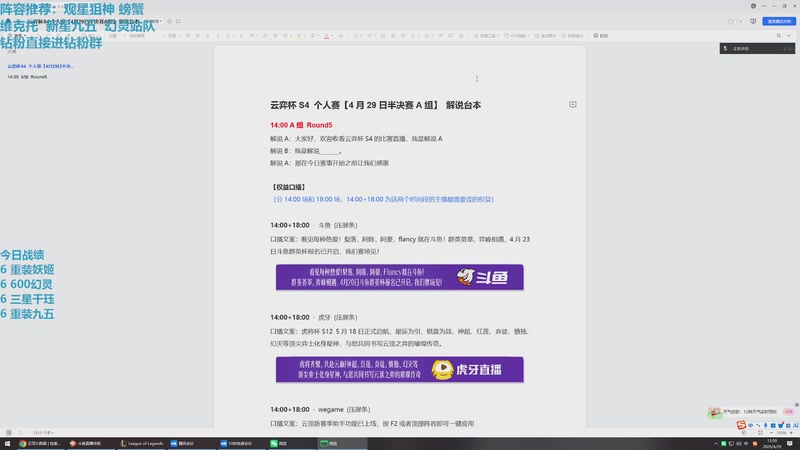Open the recording/speech panel at top right
The image size is (800, 450).
(x=757, y=48)
